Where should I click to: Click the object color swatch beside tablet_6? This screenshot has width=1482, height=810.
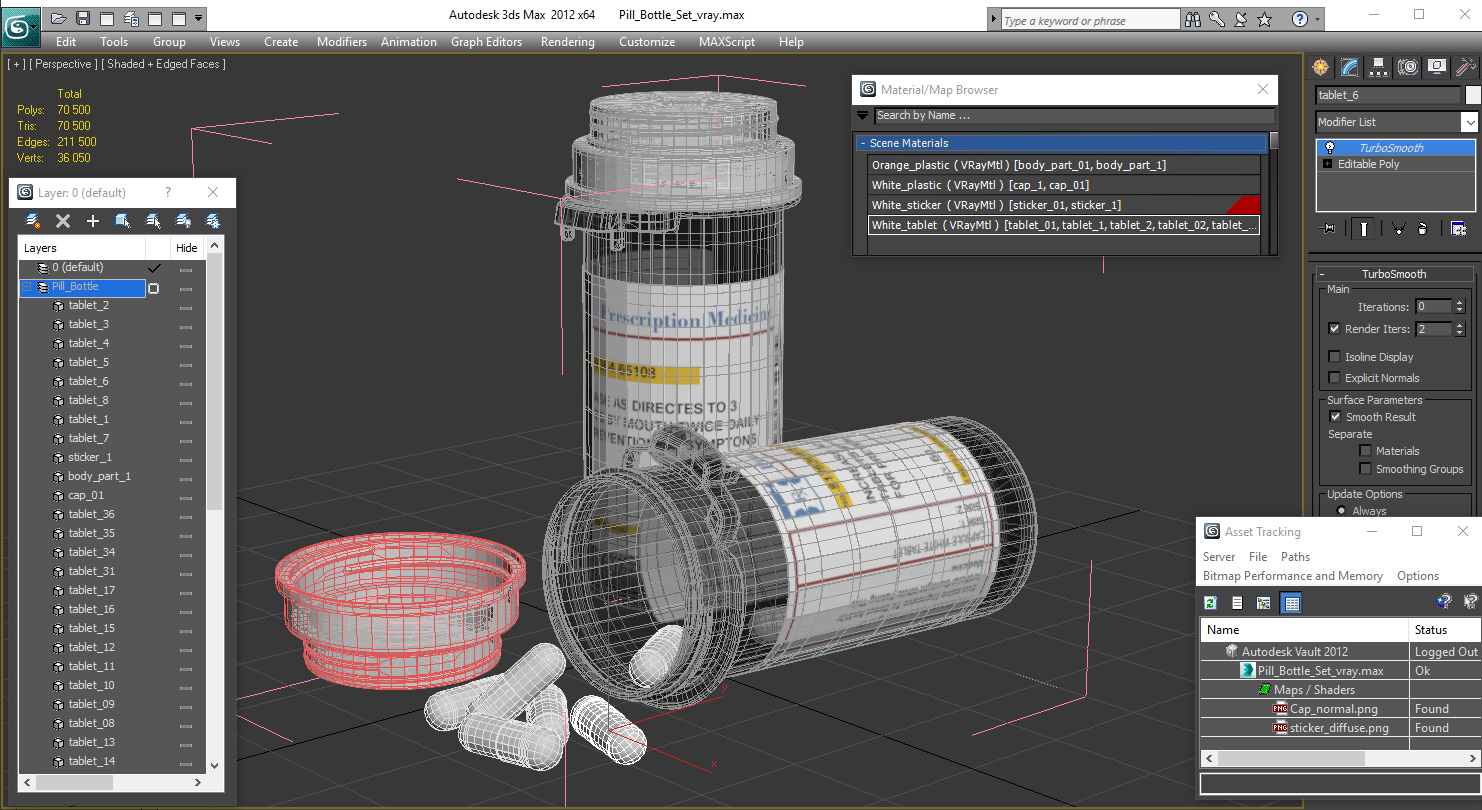1472,95
